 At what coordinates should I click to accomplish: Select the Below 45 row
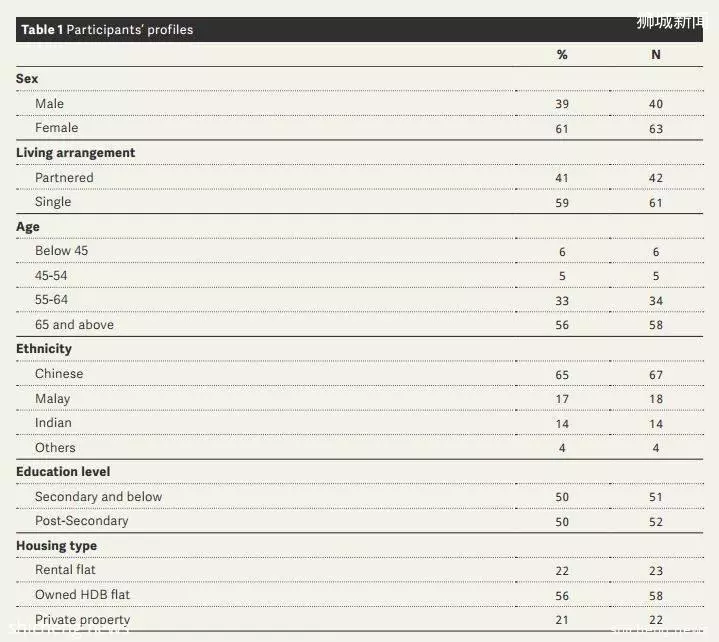360,251
